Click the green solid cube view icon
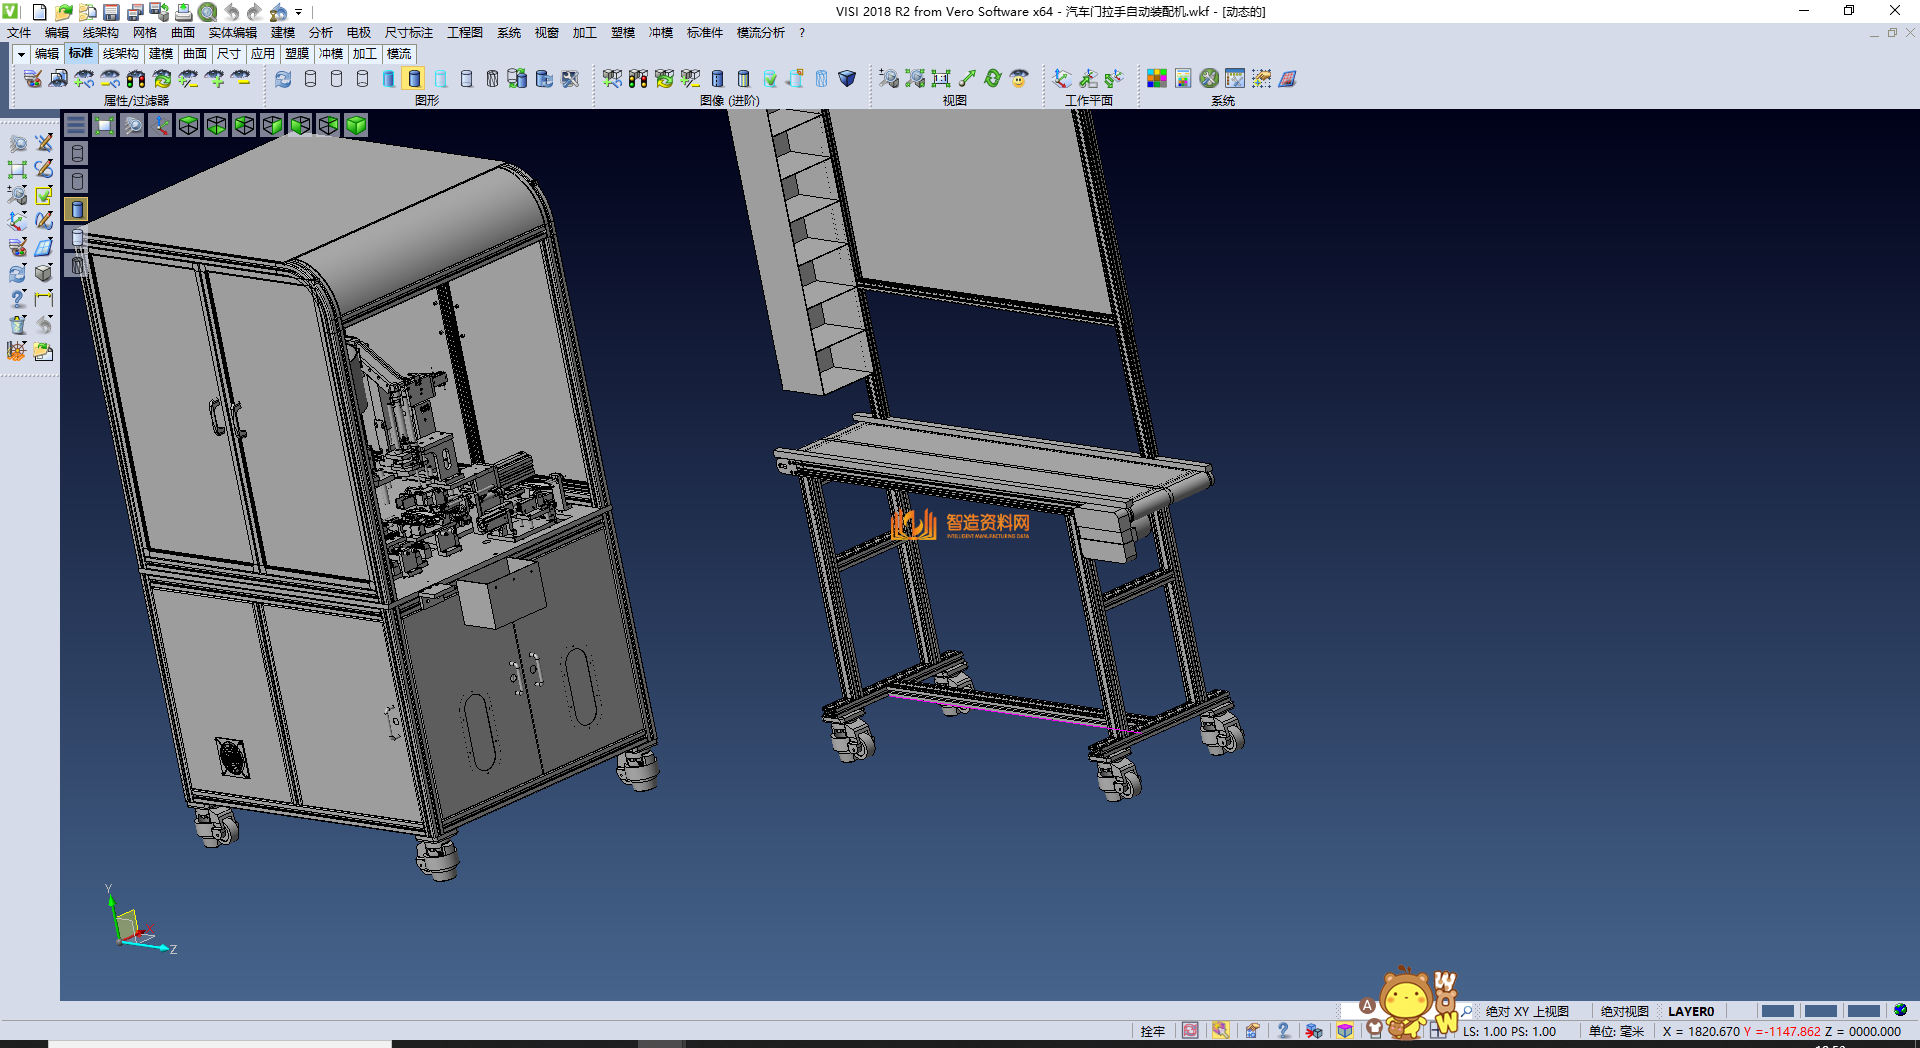Viewport: 1920px width, 1048px height. click(x=356, y=125)
